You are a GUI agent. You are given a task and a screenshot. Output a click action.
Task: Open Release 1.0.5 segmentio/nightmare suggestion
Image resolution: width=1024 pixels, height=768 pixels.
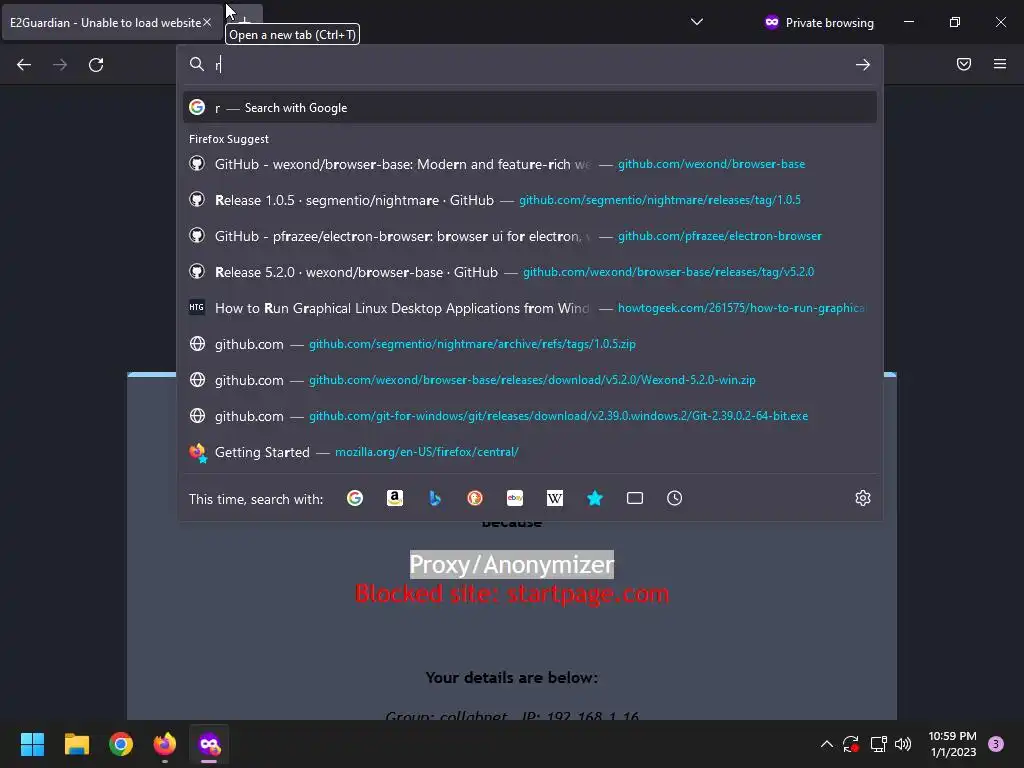[x=530, y=200]
